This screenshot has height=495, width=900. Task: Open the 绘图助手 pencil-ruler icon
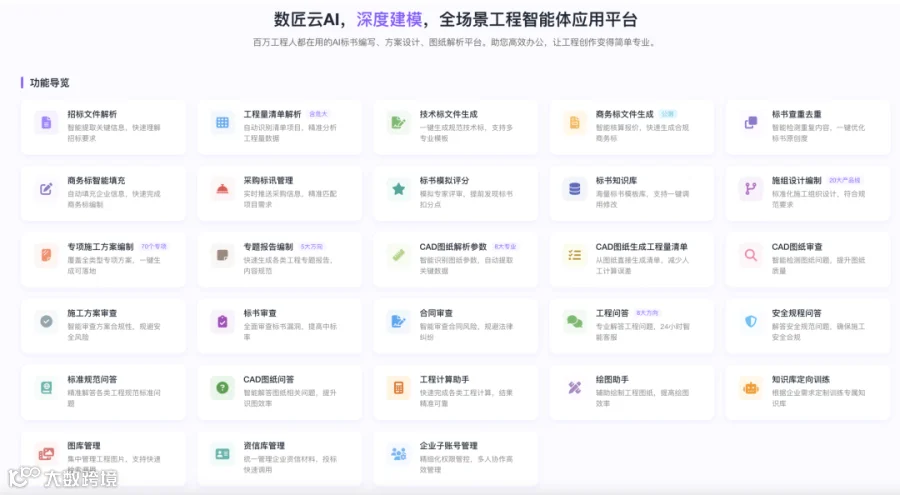point(575,388)
